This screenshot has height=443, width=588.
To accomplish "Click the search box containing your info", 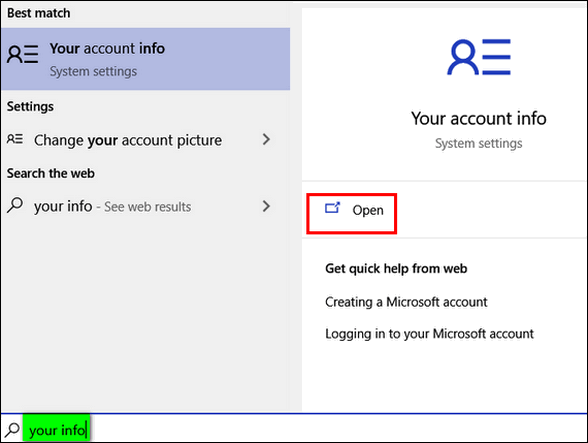I will click(294, 429).
